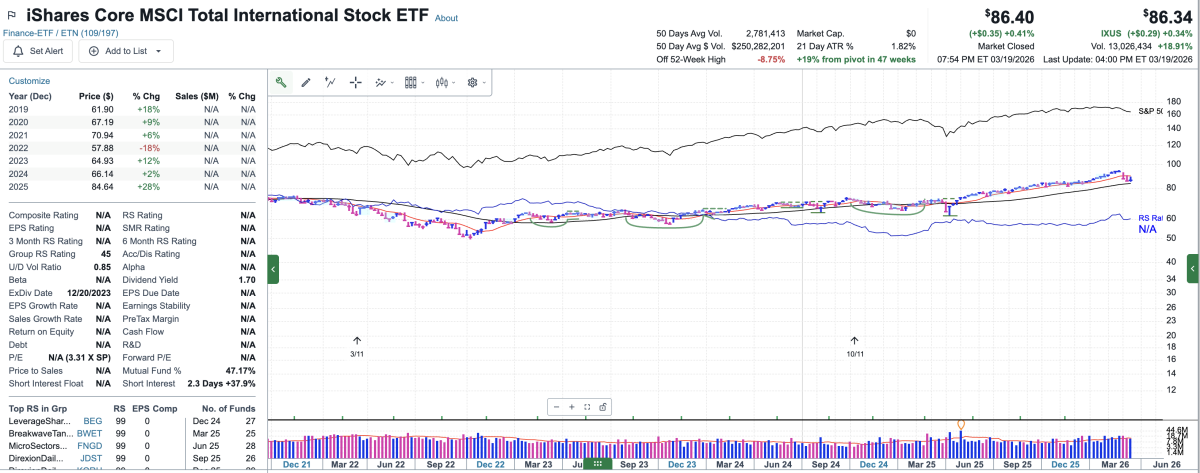Open the About link
Viewport: 1200px width, 473px height.
click(447, 18)
